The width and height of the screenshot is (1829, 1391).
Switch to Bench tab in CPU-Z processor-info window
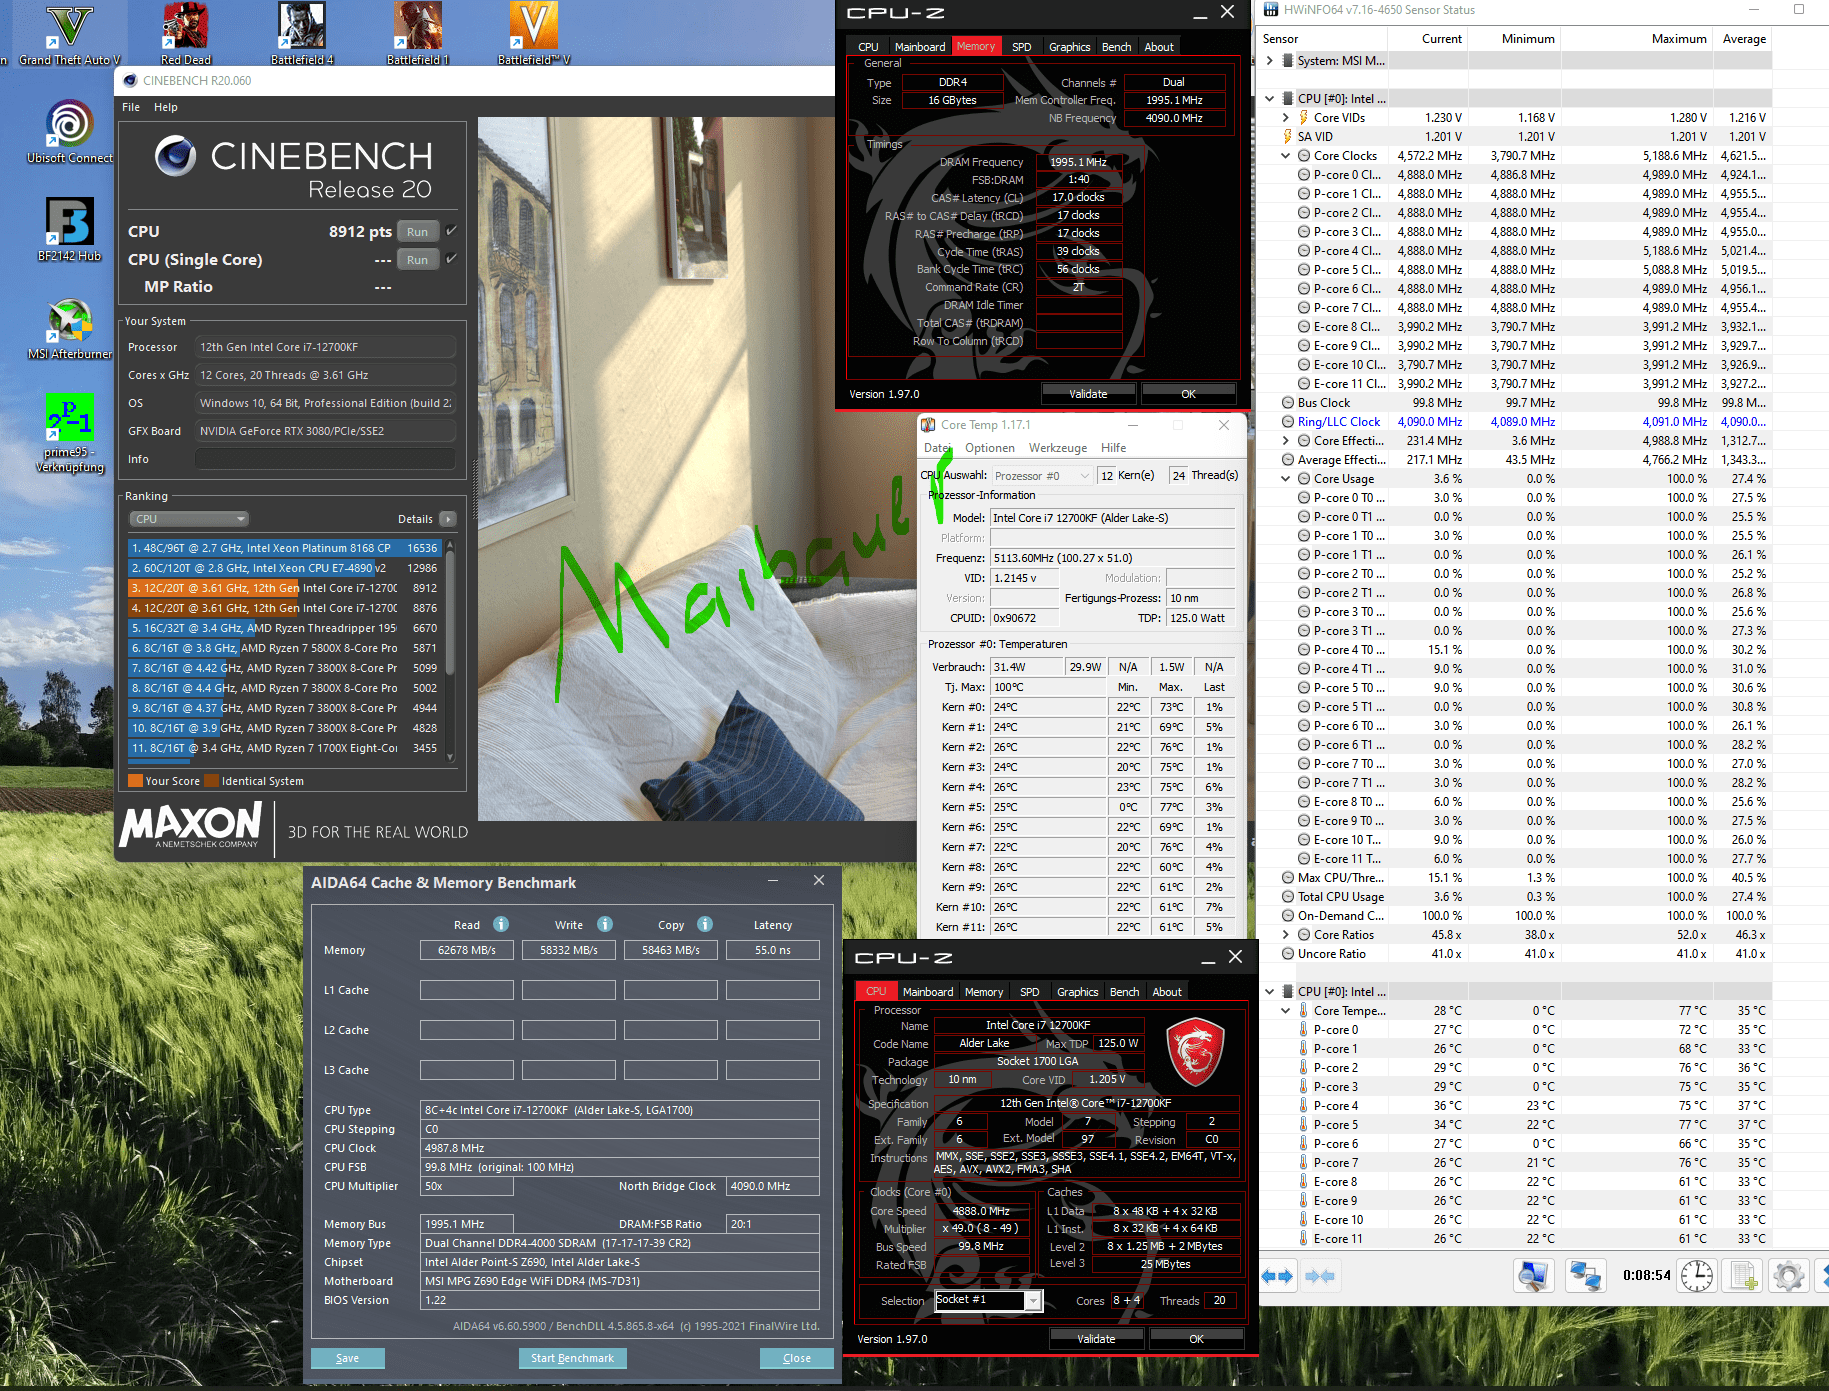1124,992
